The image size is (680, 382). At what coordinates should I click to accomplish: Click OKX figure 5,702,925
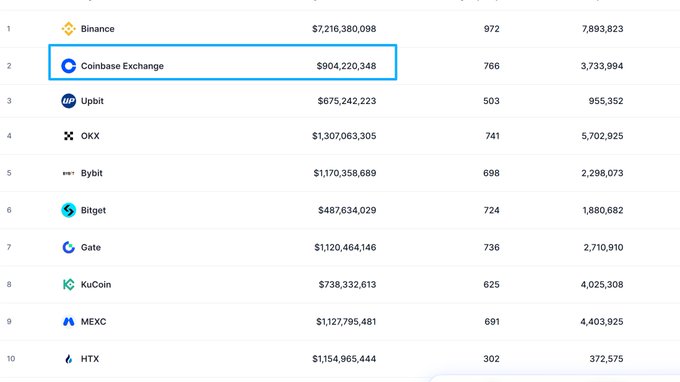[602, 136]
